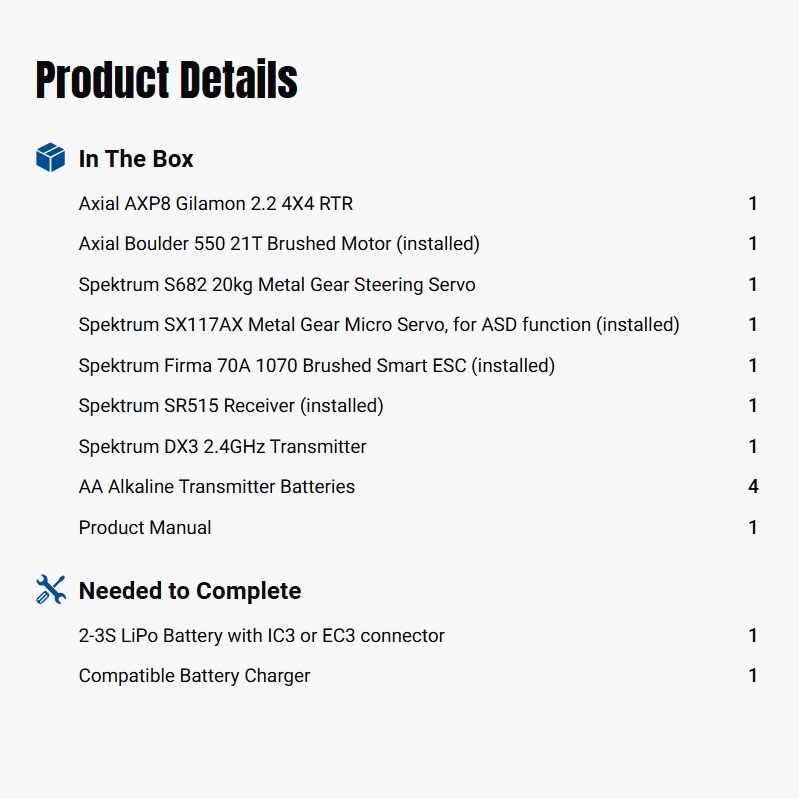Open the Product Manual item
The width and height of the screenshot is (799, 799).
(145, 528)
